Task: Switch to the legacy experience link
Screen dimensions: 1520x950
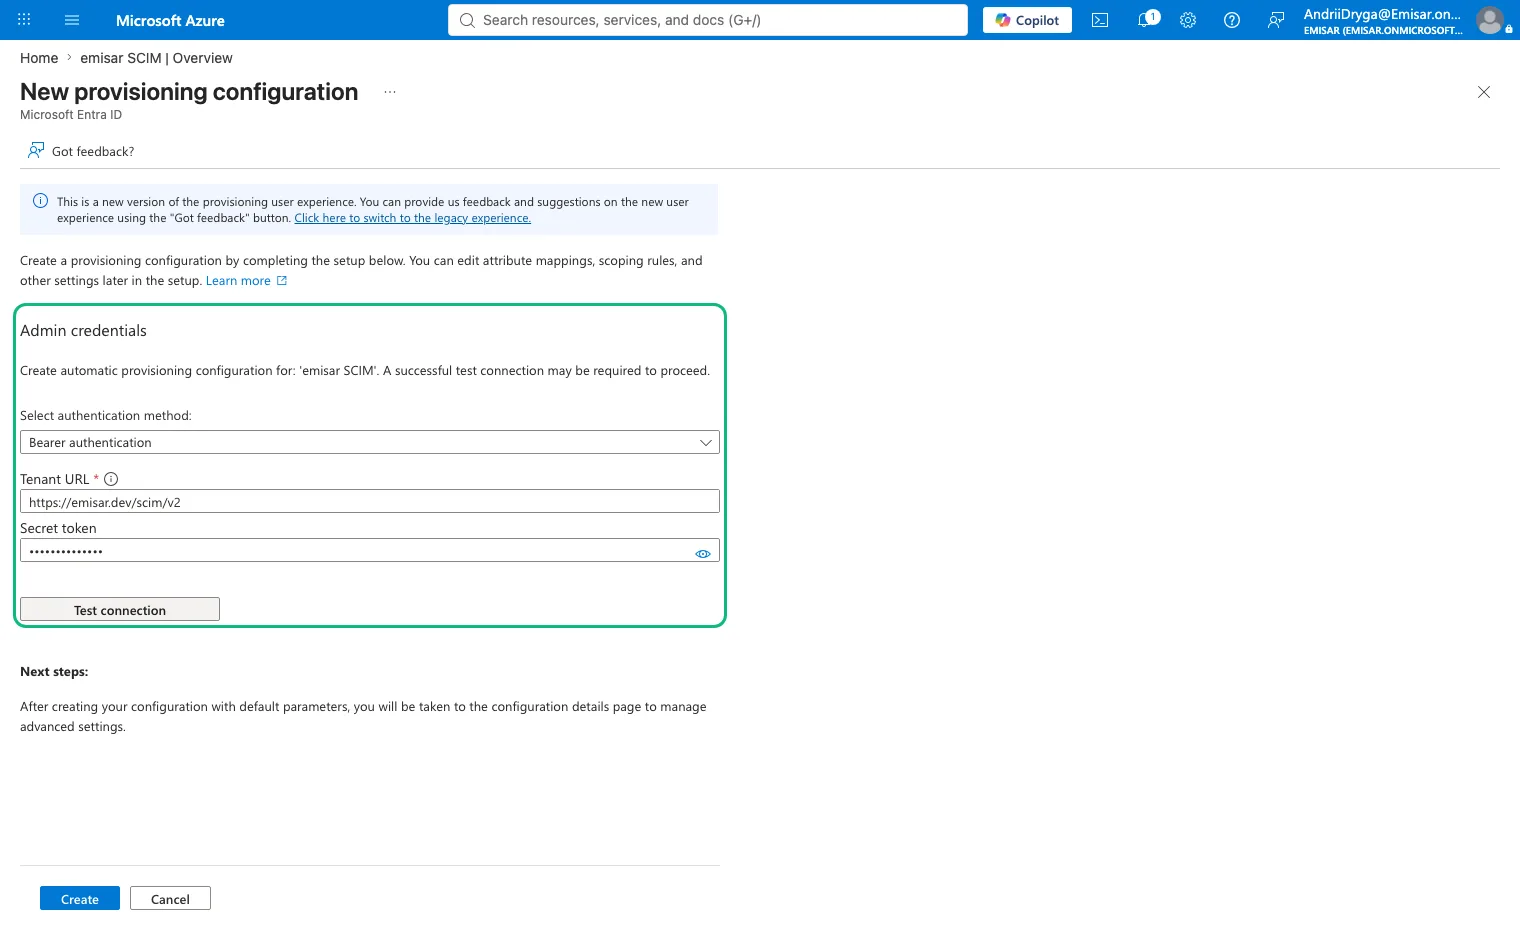Action: point(412,218)
